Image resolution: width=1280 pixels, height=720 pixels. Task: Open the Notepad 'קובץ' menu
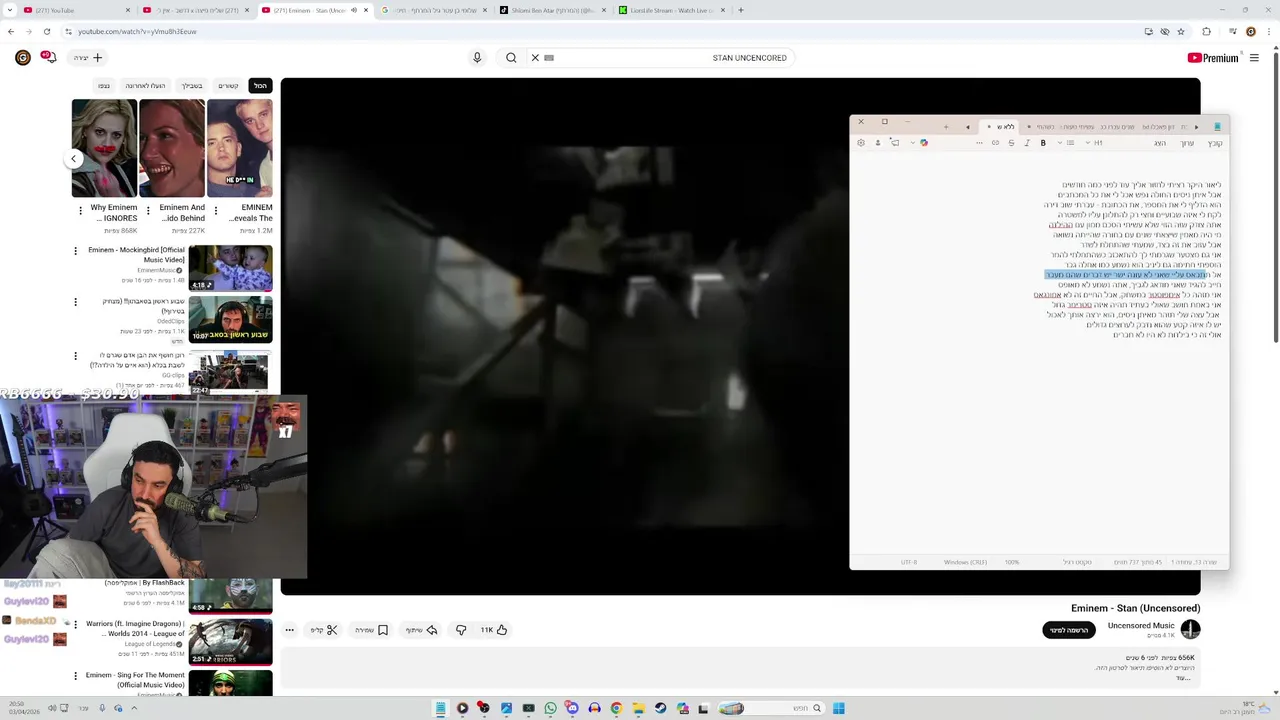click(x=1215, y=143)
